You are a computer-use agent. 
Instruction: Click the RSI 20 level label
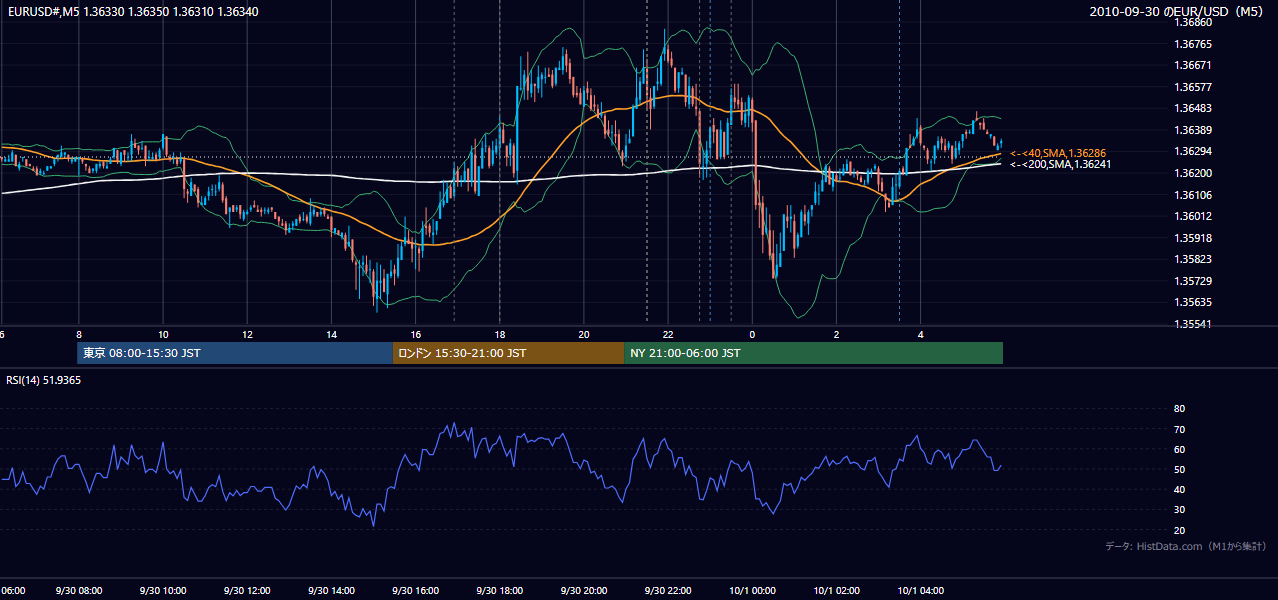(1179, 531)
